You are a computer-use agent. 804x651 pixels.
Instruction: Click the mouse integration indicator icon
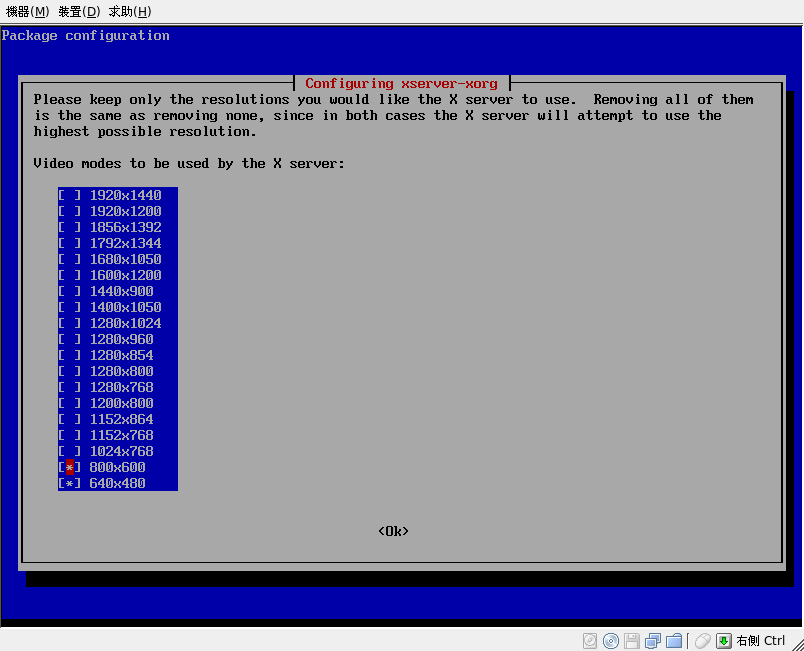click(702, 641)
